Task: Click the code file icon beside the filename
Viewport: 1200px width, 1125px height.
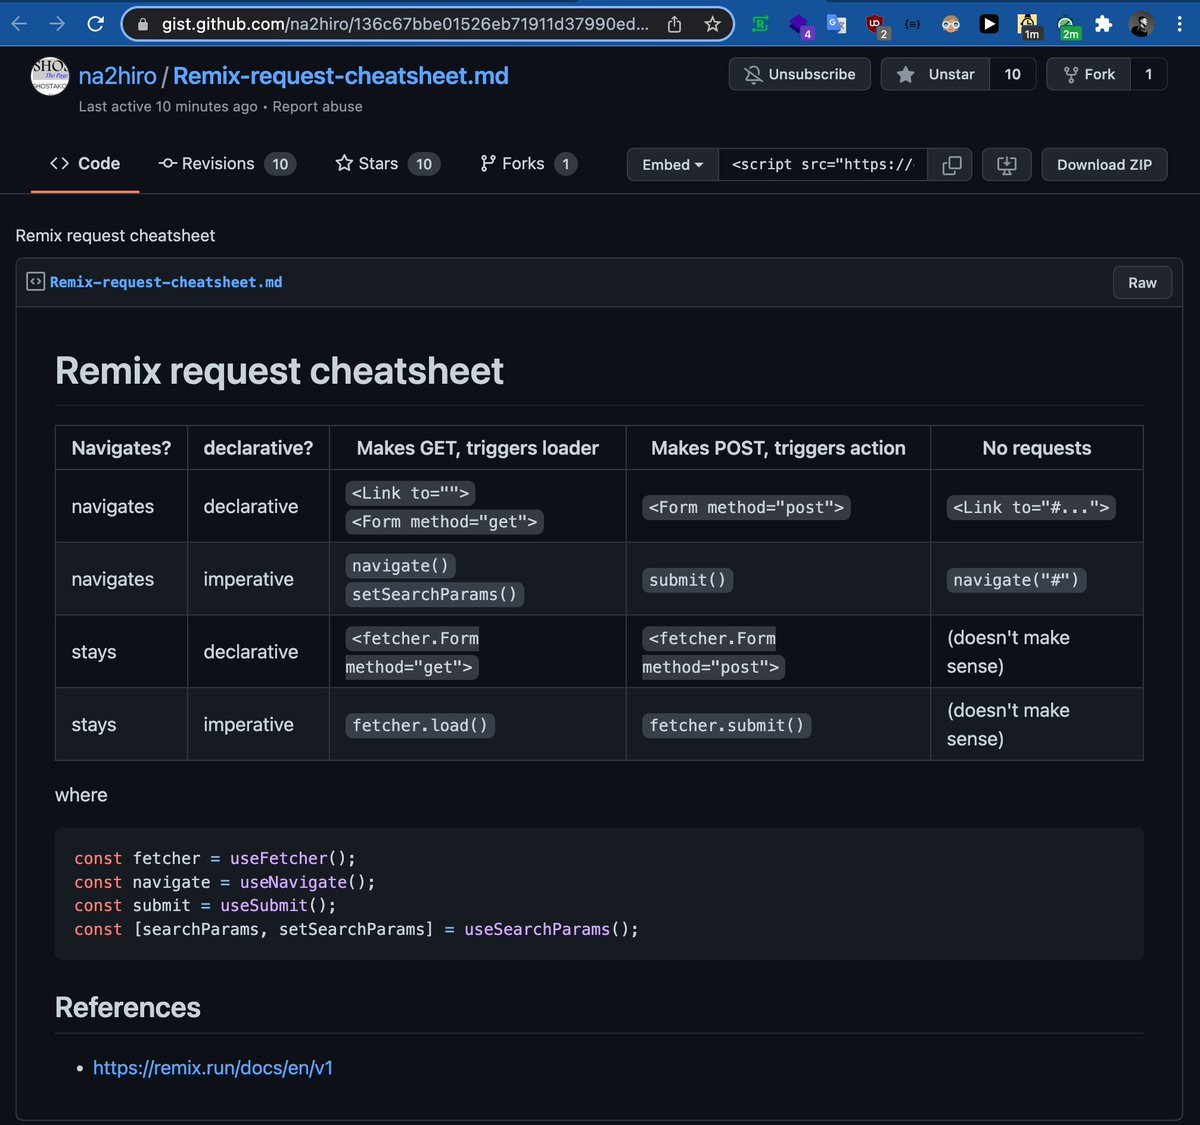Action: coord(35,282)
